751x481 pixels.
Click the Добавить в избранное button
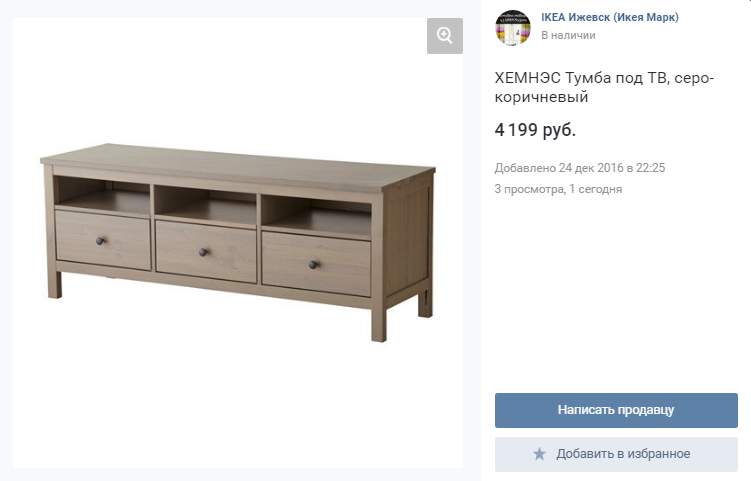pos(616,454)
